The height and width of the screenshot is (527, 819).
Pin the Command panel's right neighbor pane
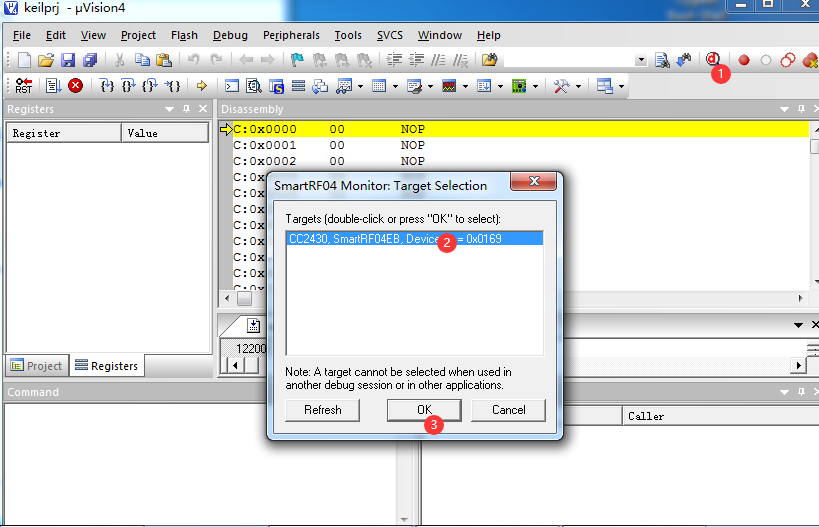point(801,392)
